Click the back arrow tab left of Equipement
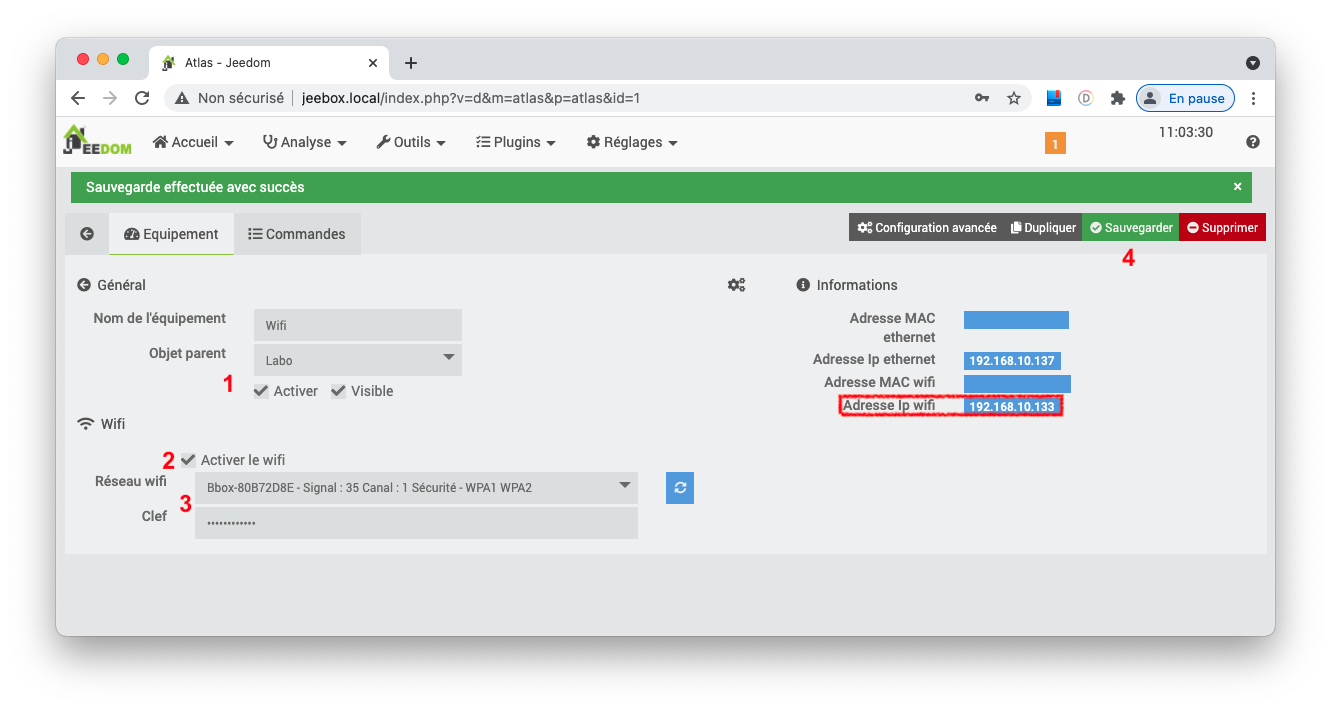 87,233
